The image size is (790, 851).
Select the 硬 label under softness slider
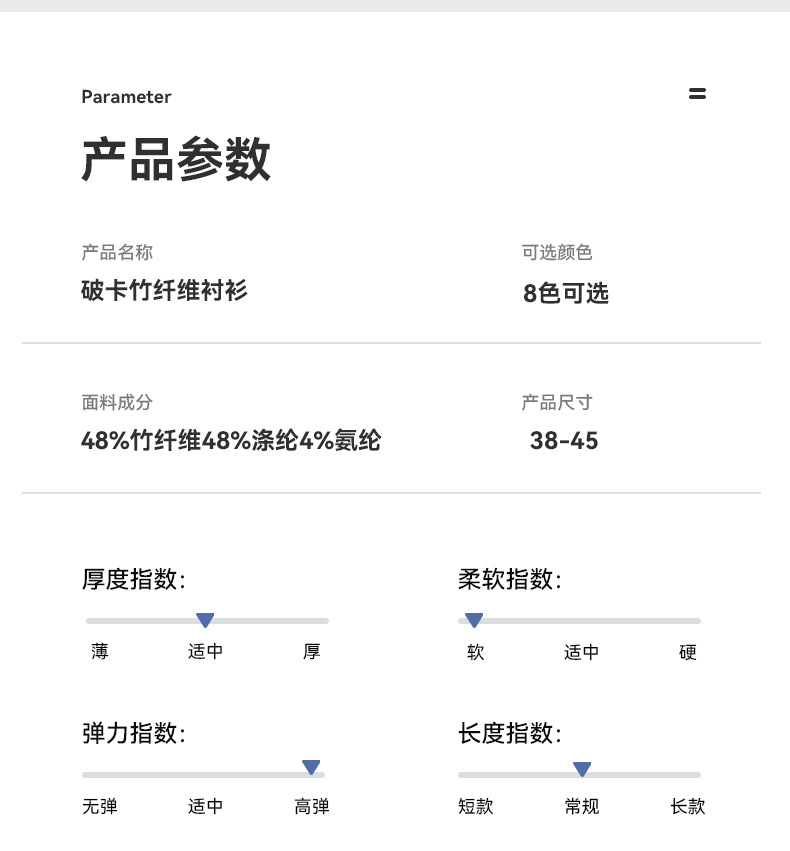point(687,651)
